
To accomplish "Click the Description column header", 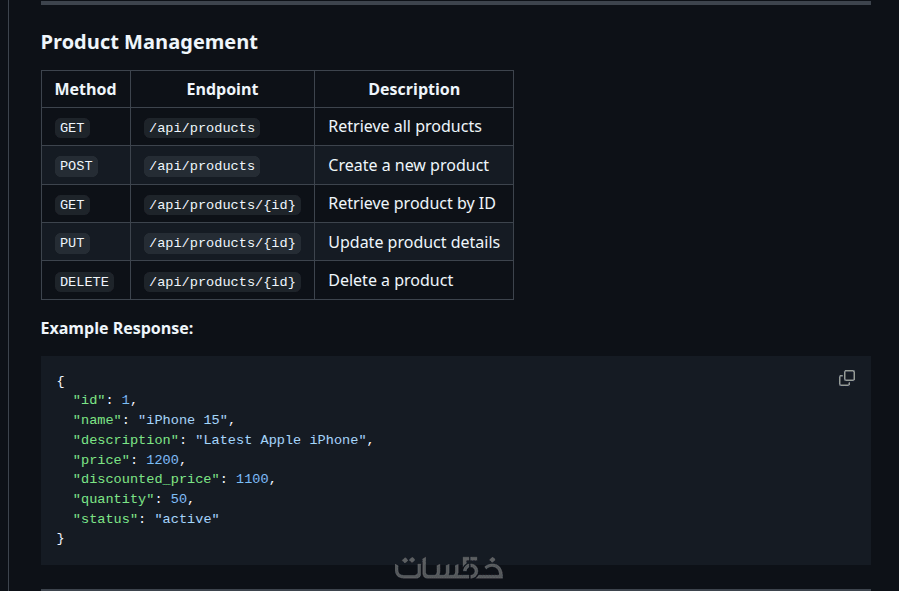I will click(x=414, y=89).
